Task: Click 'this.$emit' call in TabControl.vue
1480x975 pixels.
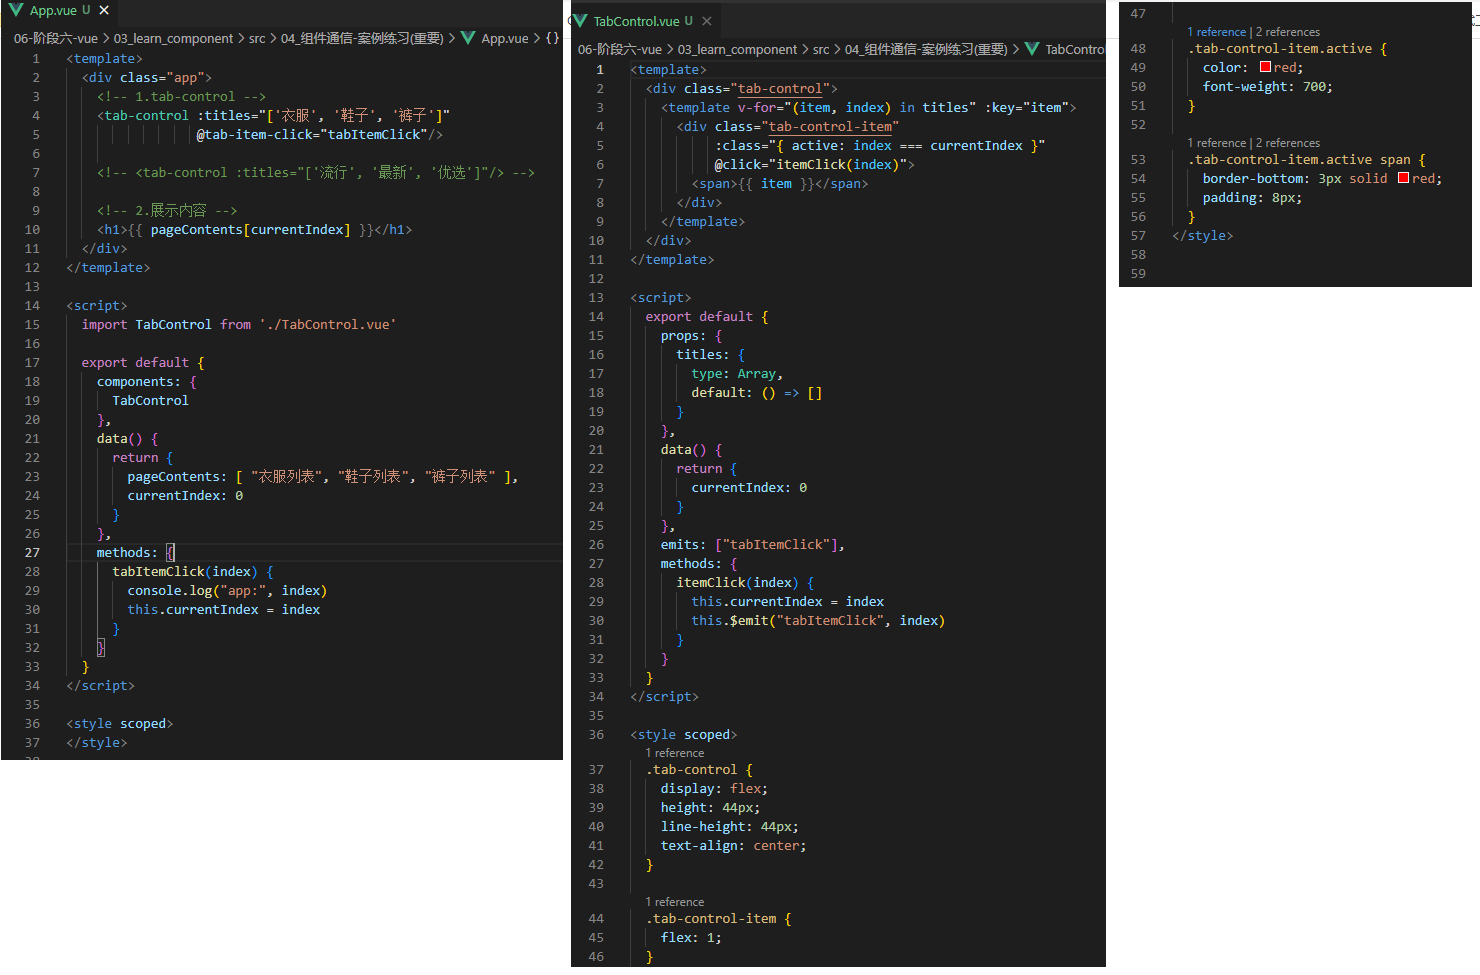Action: click(x=730, y=620)
